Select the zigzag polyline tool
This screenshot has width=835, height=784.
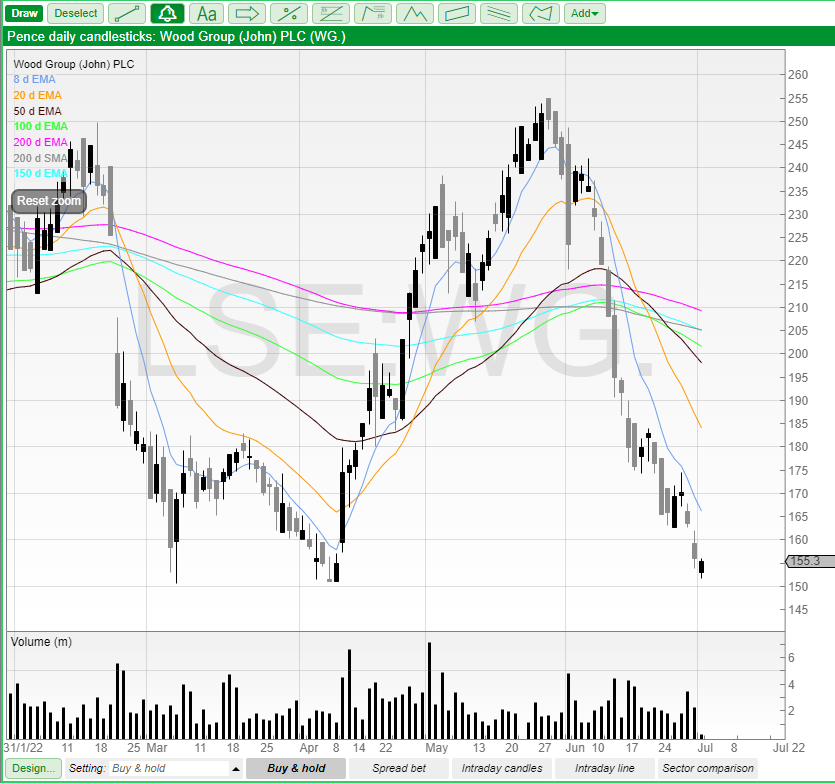415,13
